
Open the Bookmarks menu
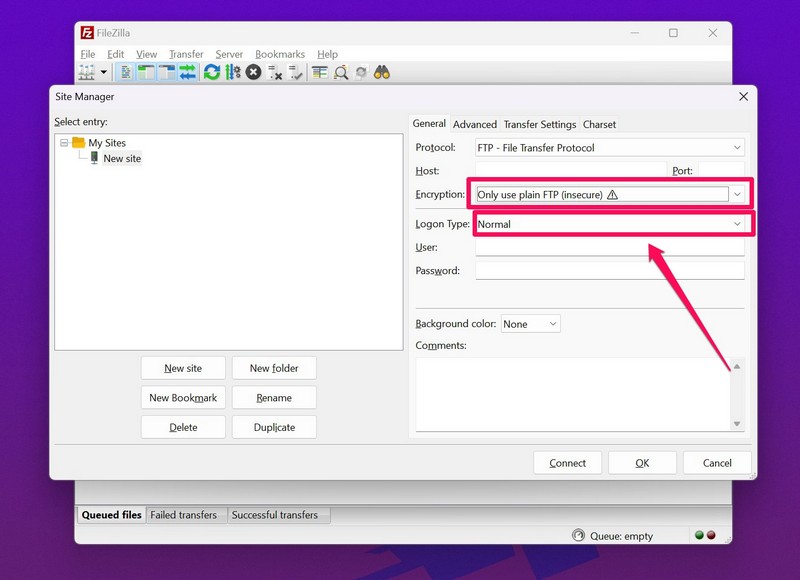point(279,54)
